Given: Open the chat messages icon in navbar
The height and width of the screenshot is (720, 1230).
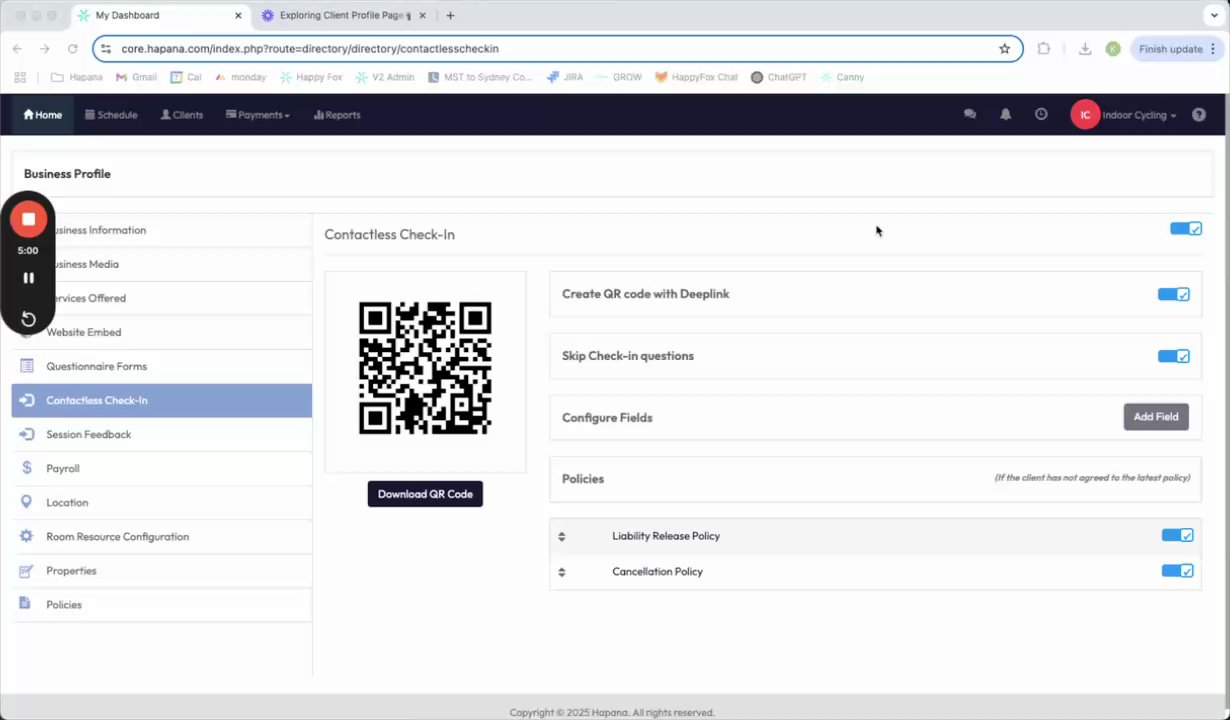Looking at the screenshot, I should click(x=970, y=115).
